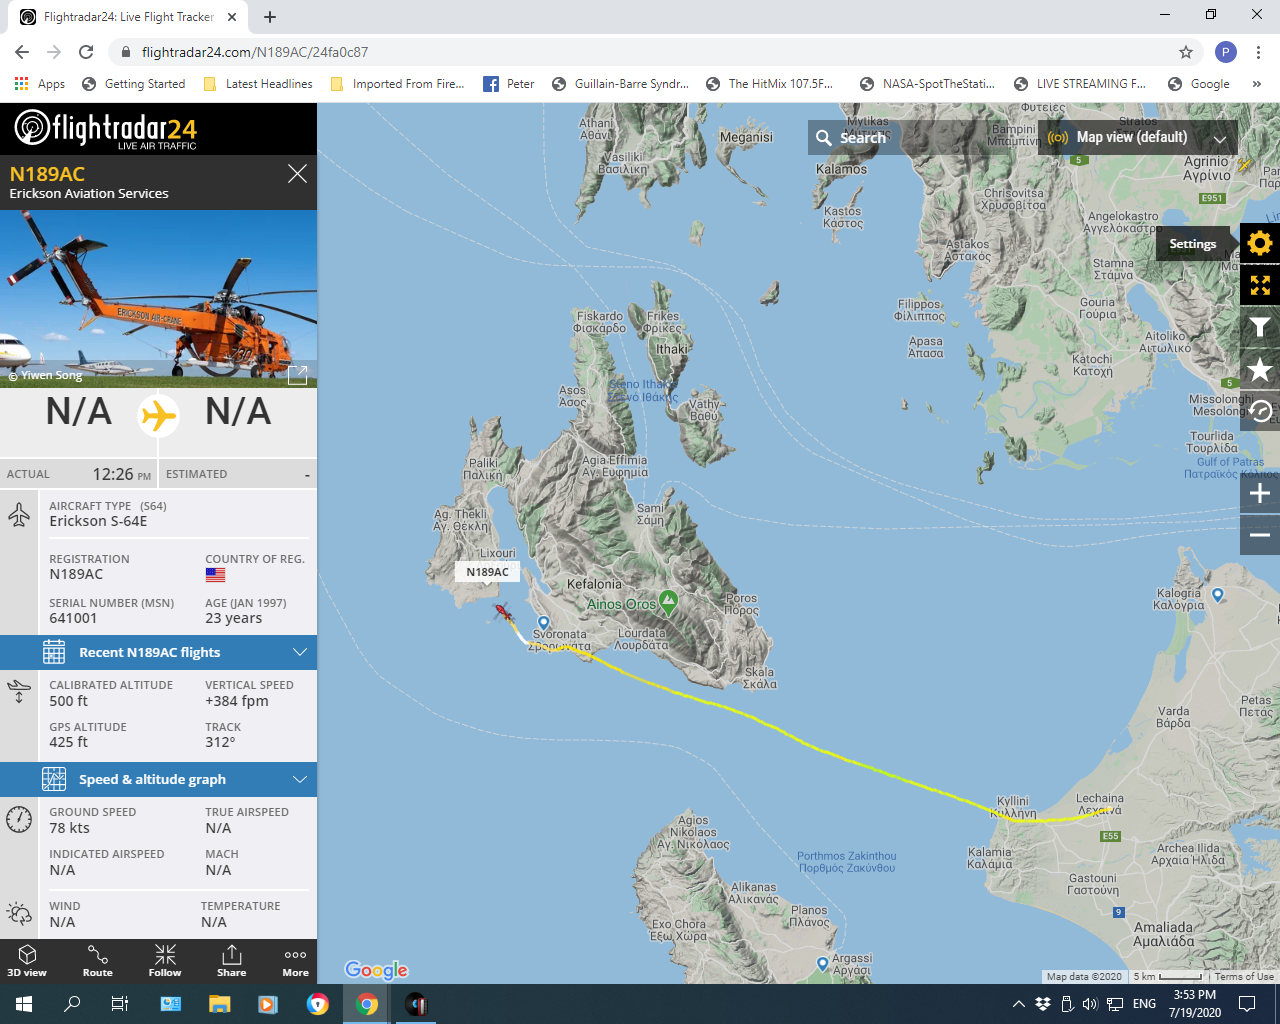Click the browser address bar
Image resolution: width=1280 pixels, height=1024 pixels.
pos(640,52)
